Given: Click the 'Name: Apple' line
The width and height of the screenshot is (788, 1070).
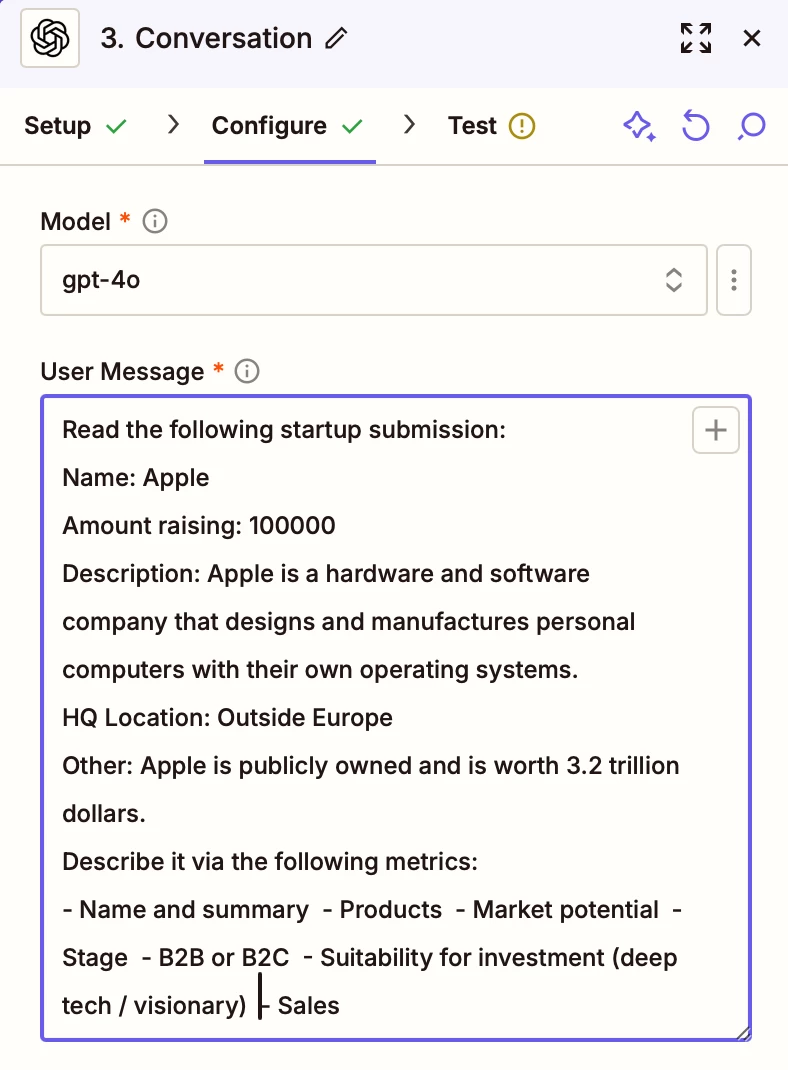Looking at the screenshot, I should (x=136, y=478).
